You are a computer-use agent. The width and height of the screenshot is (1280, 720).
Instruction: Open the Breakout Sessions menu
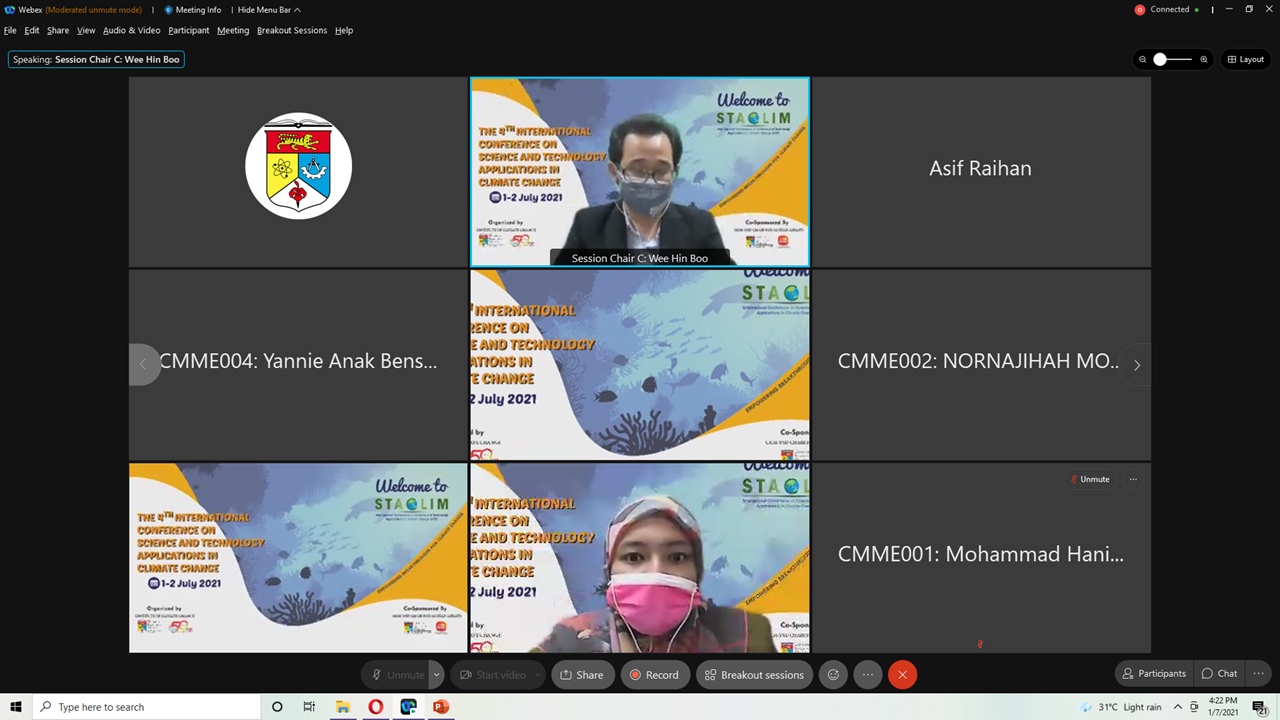click(x=291, y=31)
